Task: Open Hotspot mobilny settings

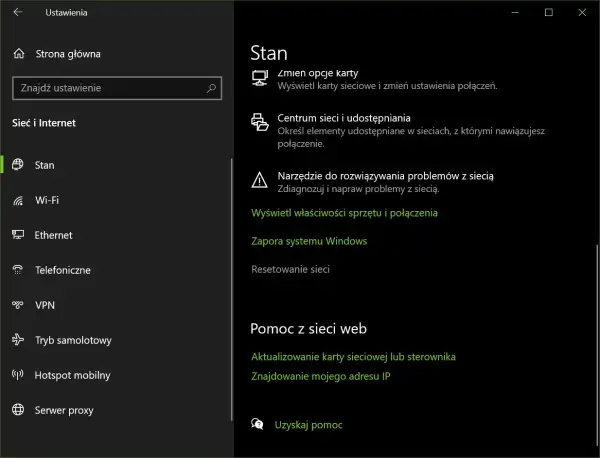Action: click(72, 375)
